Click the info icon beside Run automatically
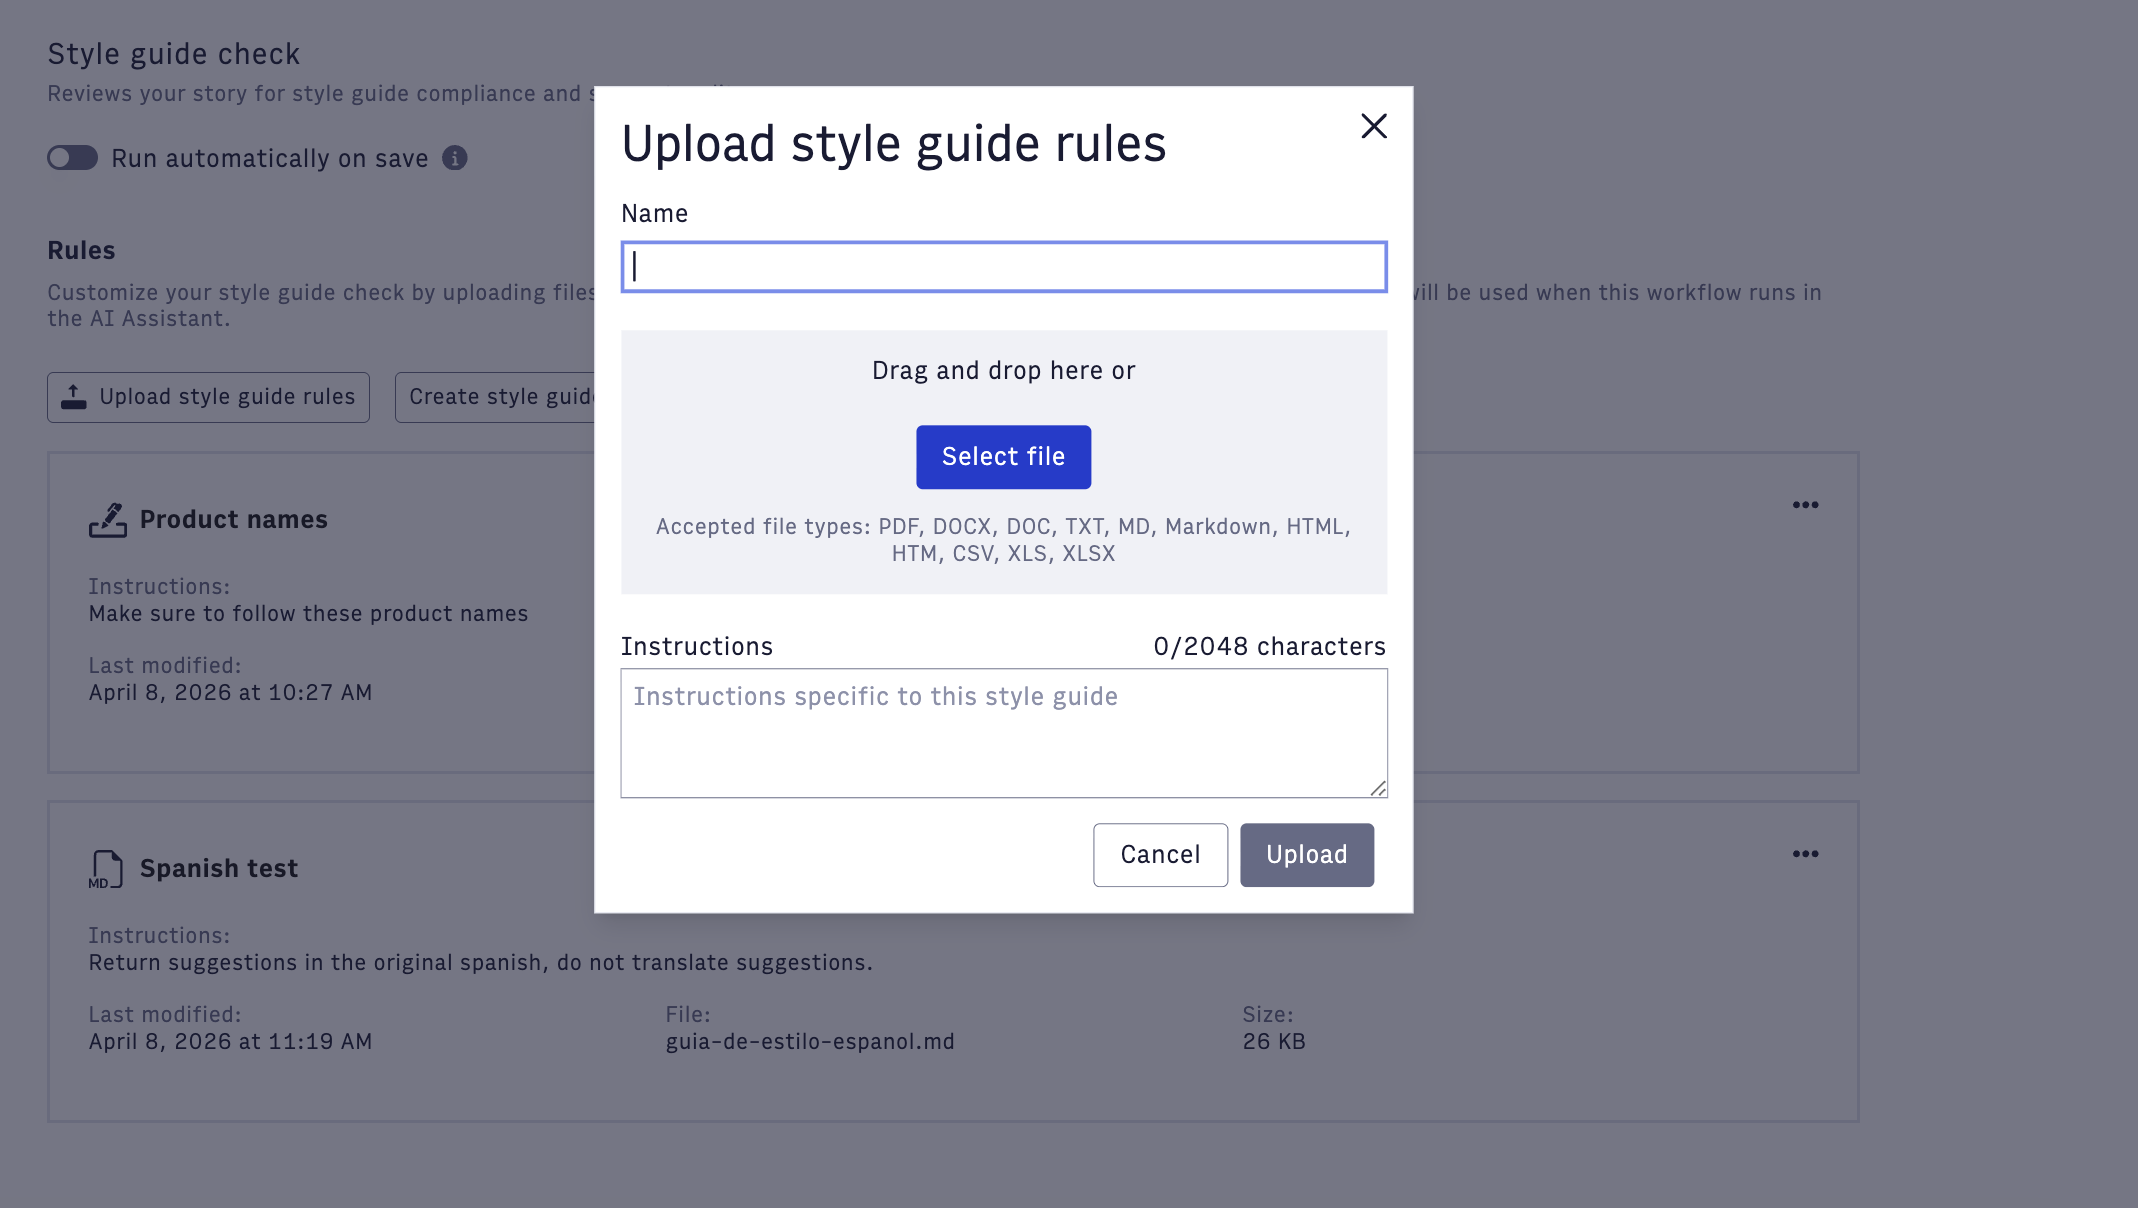This screenshot has height=1208, width=2138. (455, 158)
